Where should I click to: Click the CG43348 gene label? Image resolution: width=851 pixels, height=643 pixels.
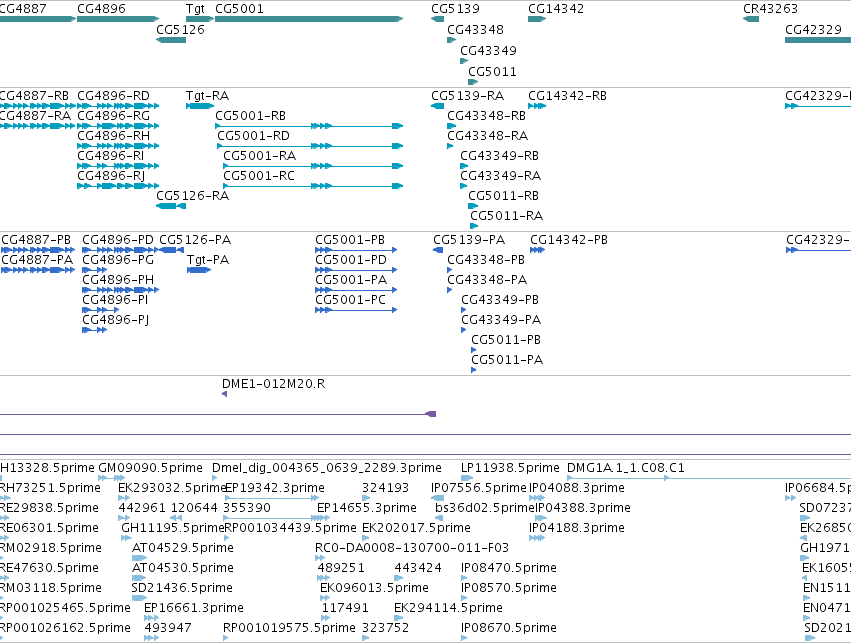(x=475, y=30)
